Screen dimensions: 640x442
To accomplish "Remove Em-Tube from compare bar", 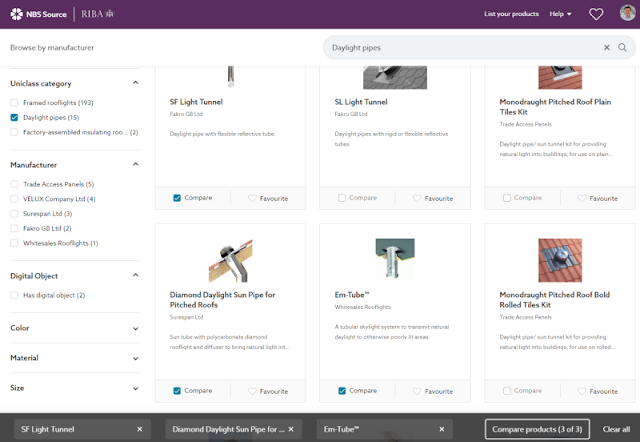I will click(442, 429).
